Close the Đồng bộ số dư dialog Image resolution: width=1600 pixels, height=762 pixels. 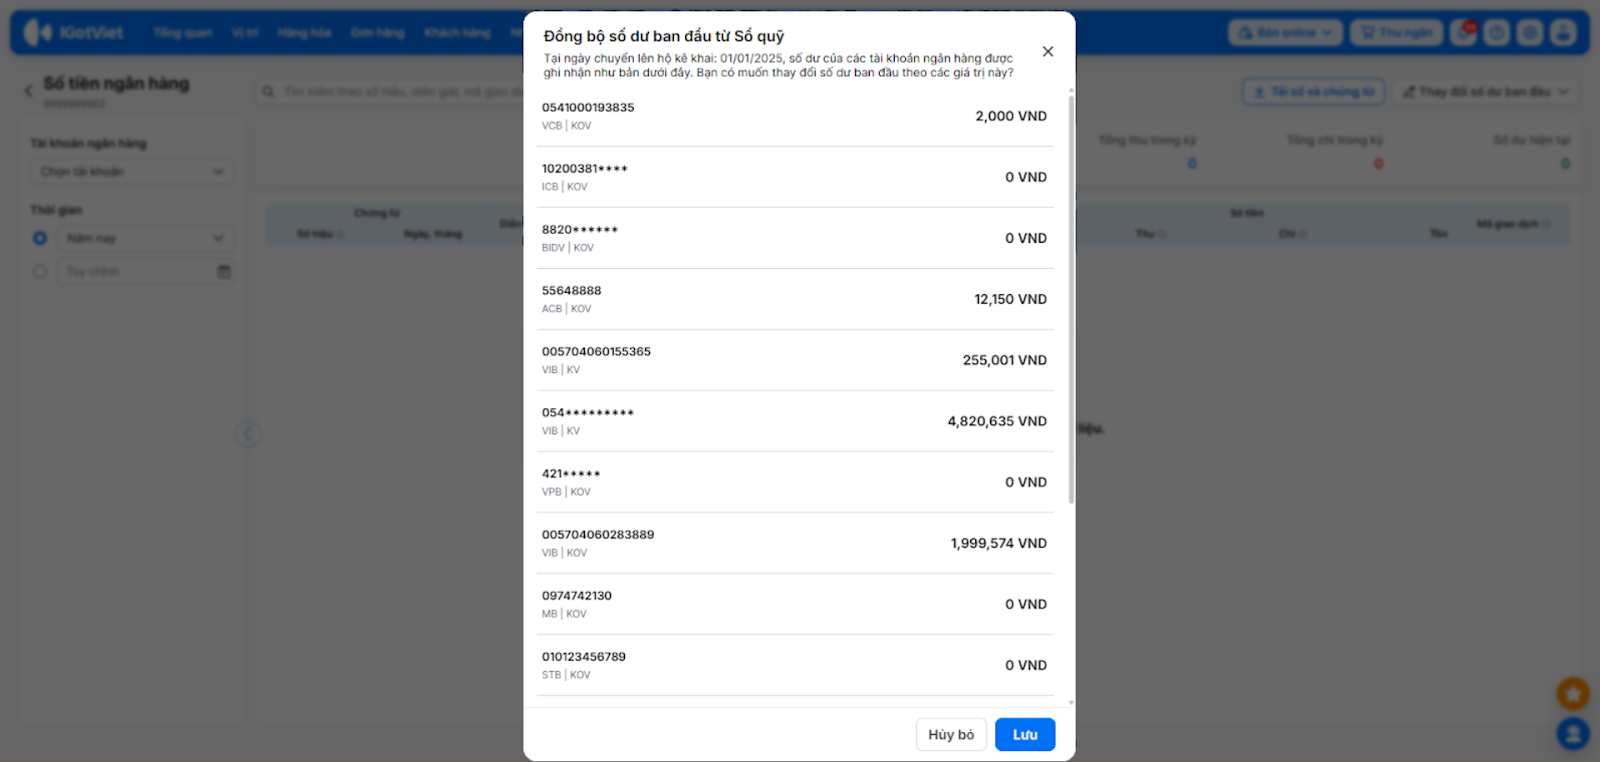coord(1048,52)
